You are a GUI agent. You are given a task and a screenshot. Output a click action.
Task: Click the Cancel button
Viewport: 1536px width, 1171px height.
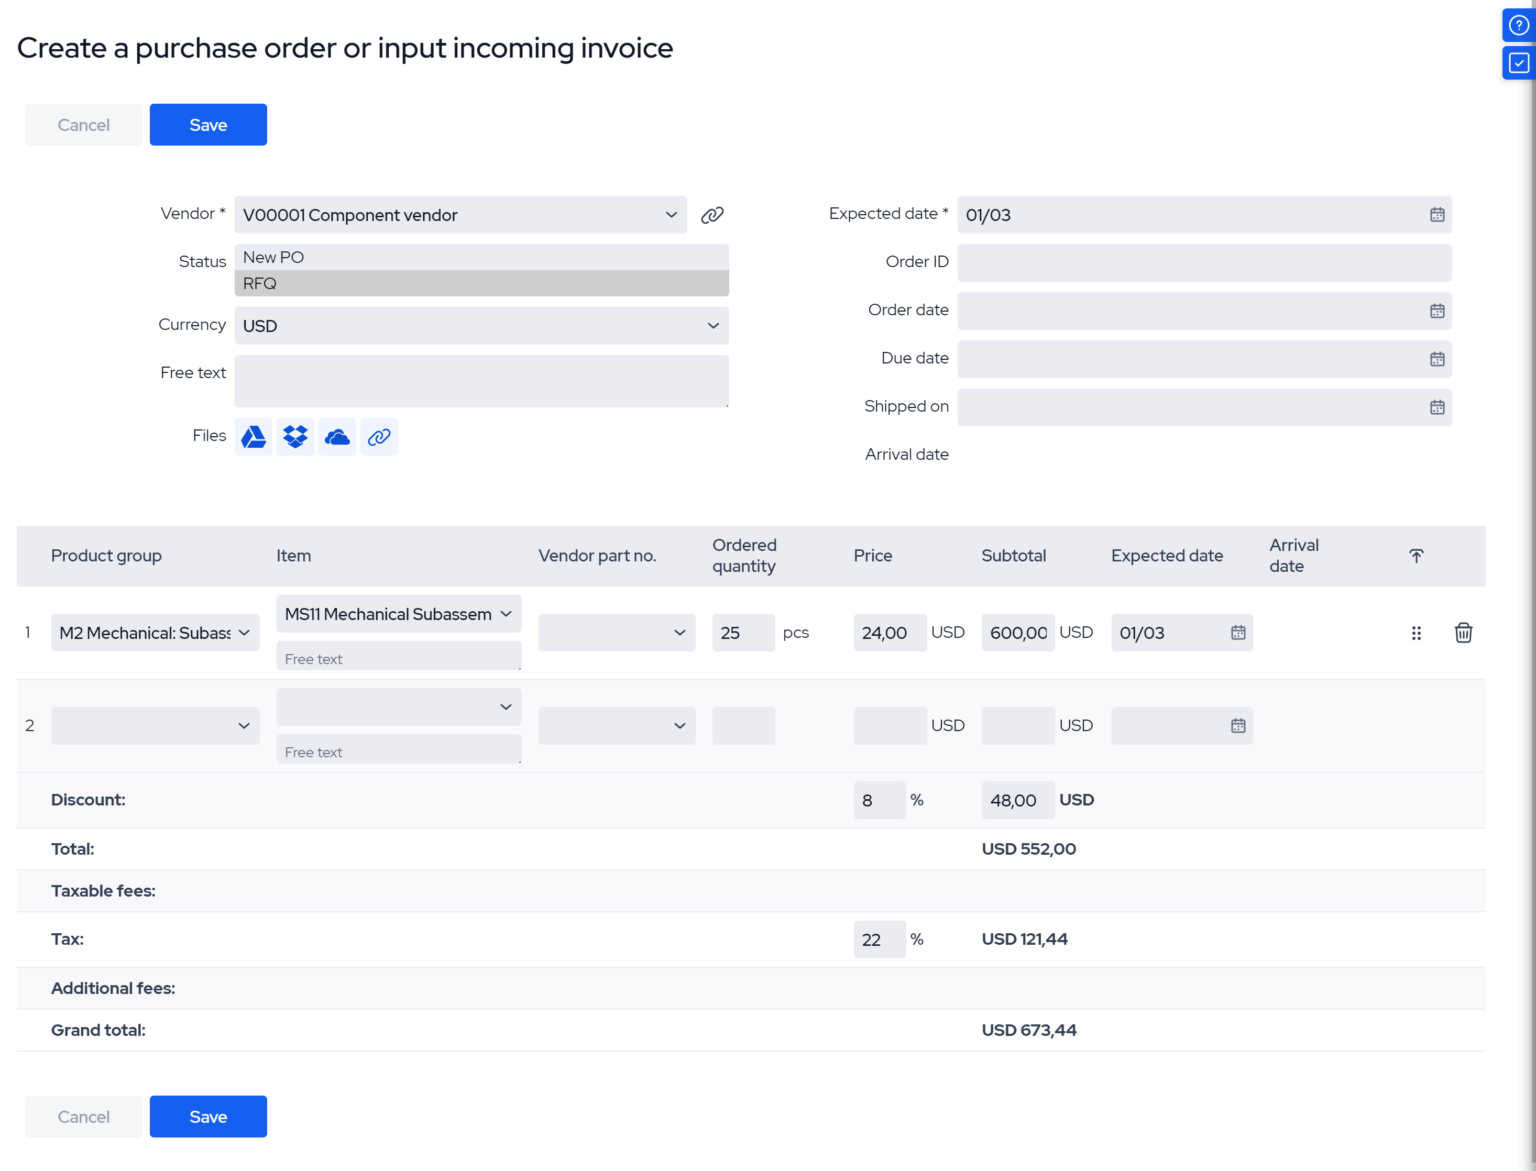[x=83, y=124]
